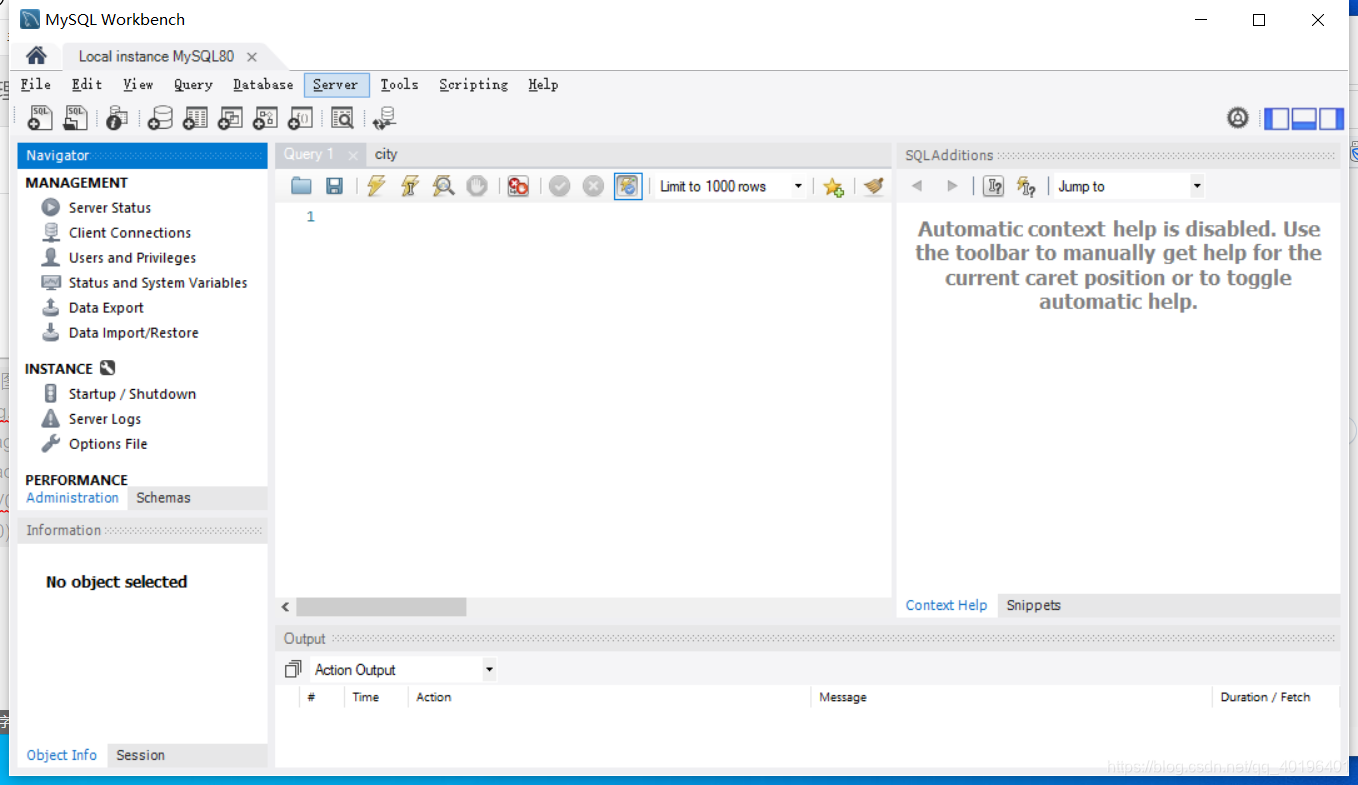Go back in context help
Viewport: 1358px width, 785px height.
click(917, 186)
